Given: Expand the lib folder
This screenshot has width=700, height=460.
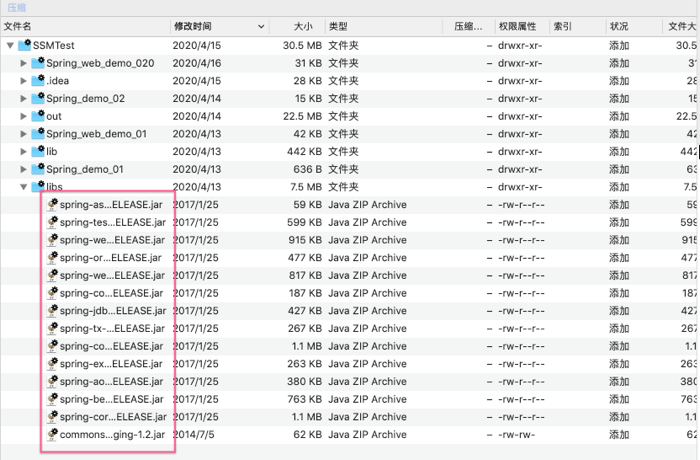Looking at the screenshot, I should (x=24, y=151).
